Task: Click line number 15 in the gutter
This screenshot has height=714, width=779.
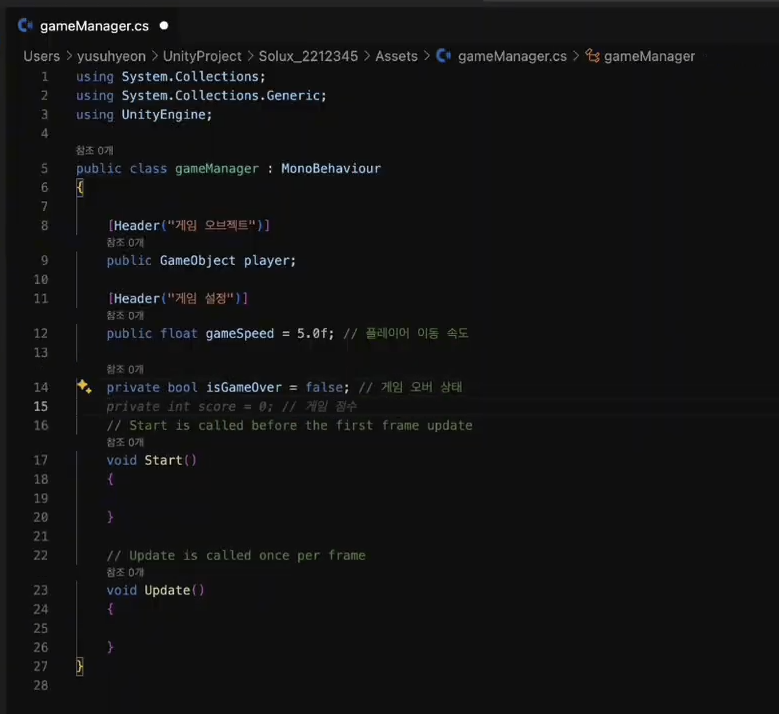Action: pos(41,406)
